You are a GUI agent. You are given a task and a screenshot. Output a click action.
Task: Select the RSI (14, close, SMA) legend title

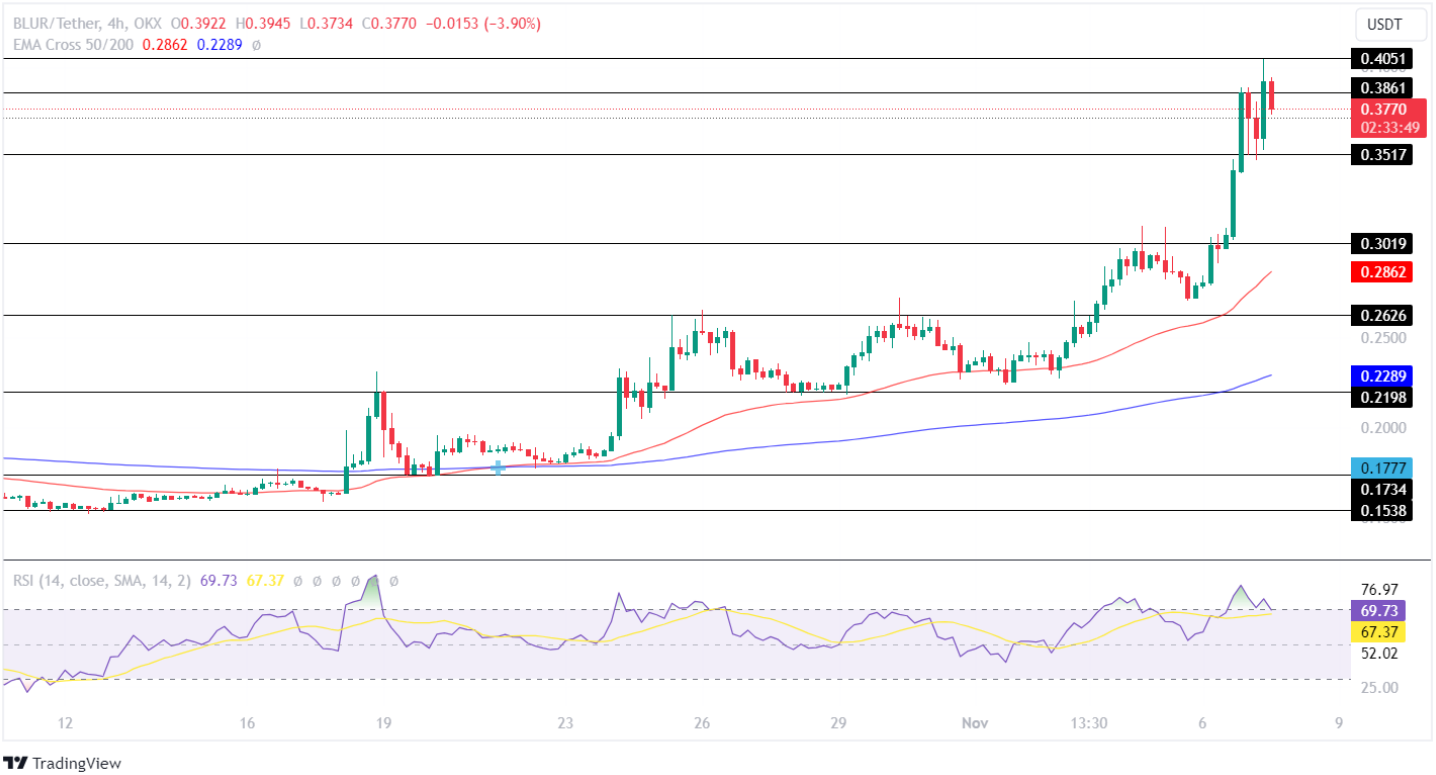click(x=103, y=579)
